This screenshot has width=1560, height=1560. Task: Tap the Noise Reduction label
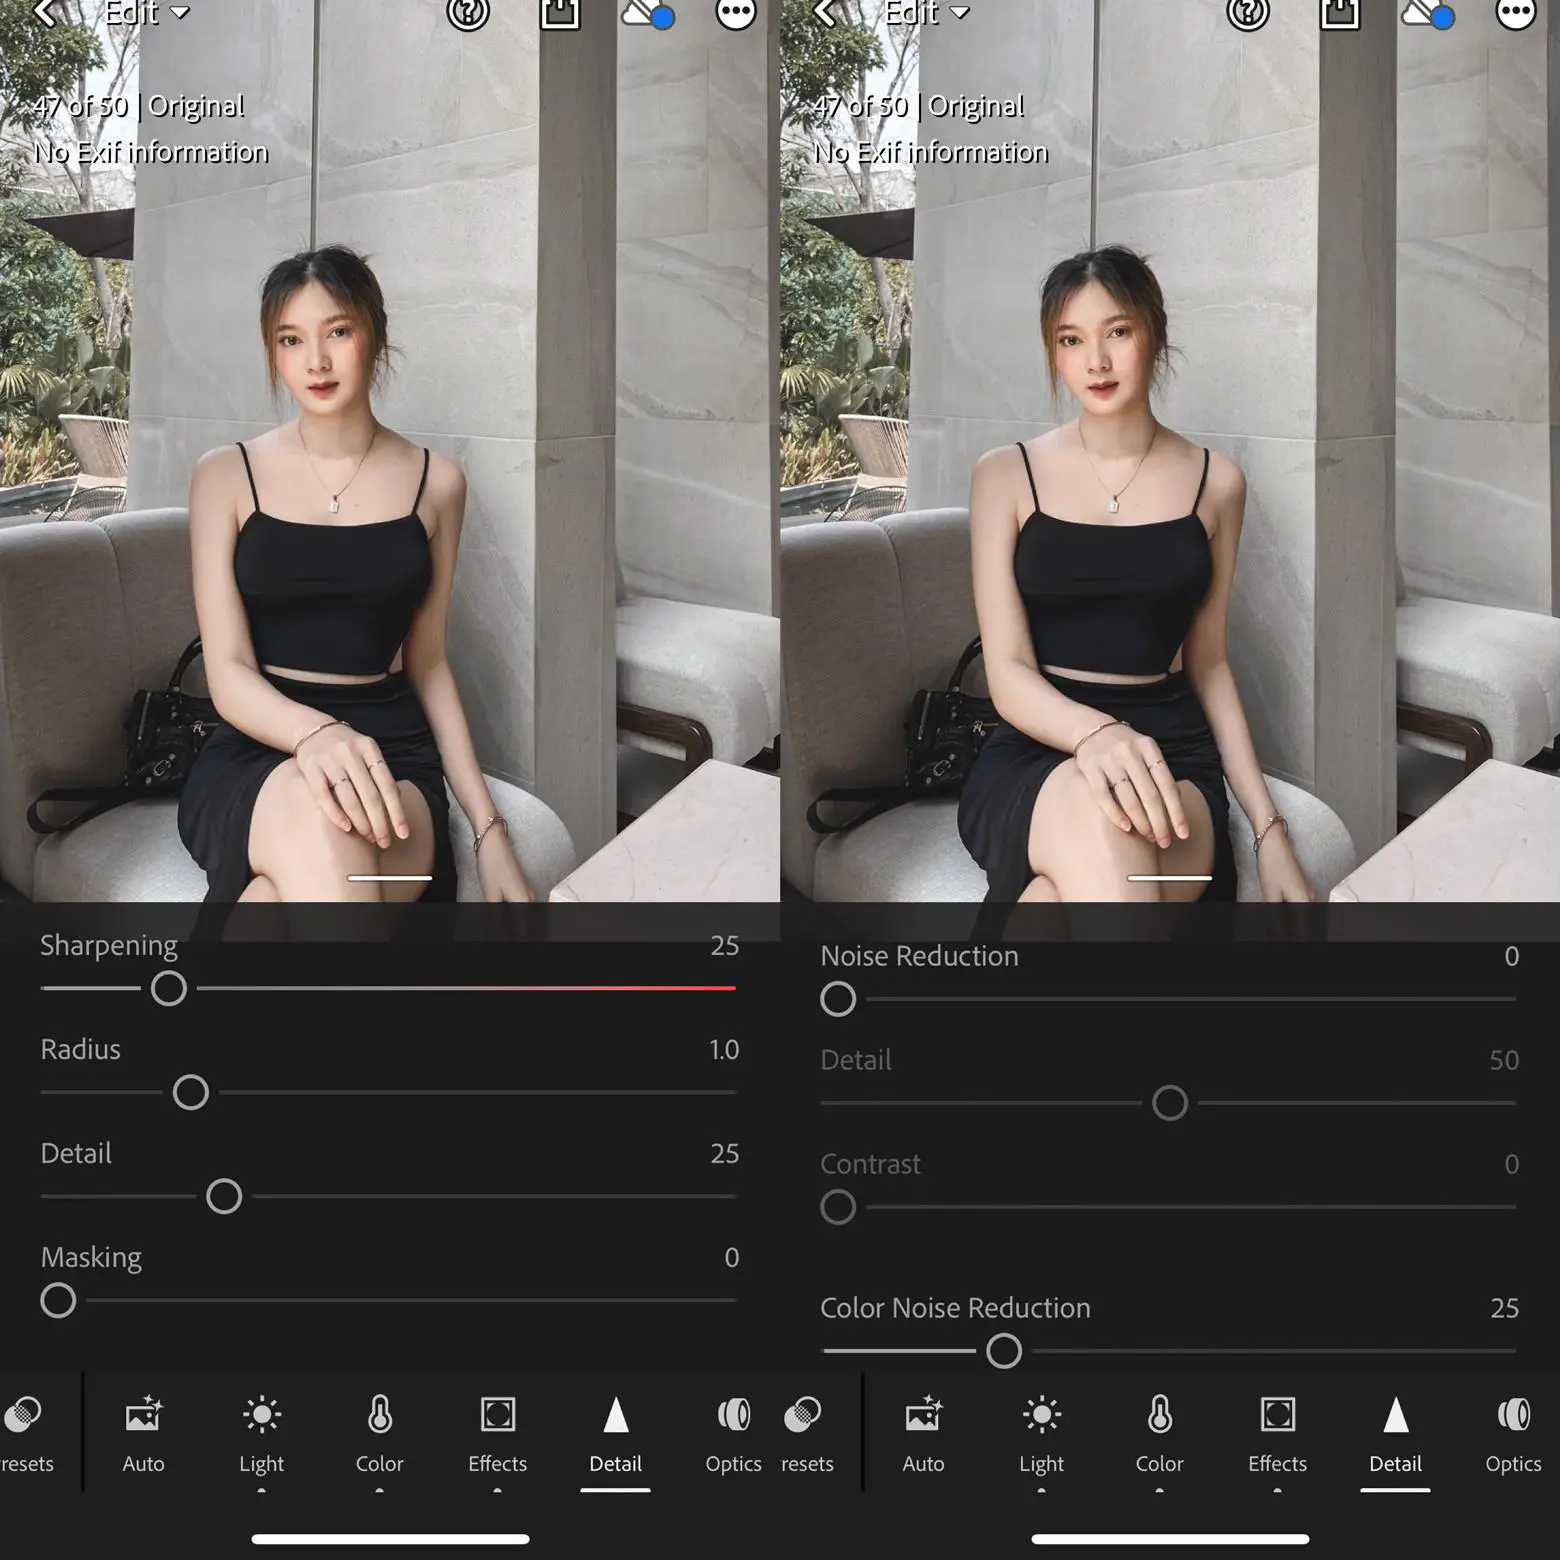click(x=917, y=956)
